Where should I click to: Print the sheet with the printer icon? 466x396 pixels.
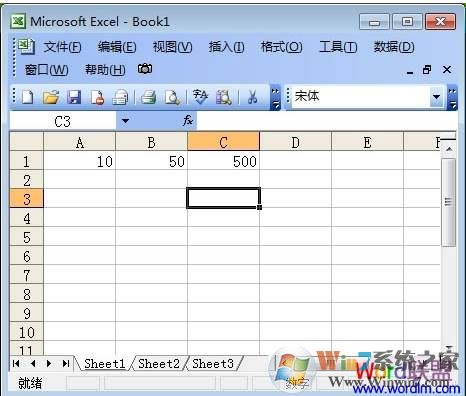pos(148,98)
